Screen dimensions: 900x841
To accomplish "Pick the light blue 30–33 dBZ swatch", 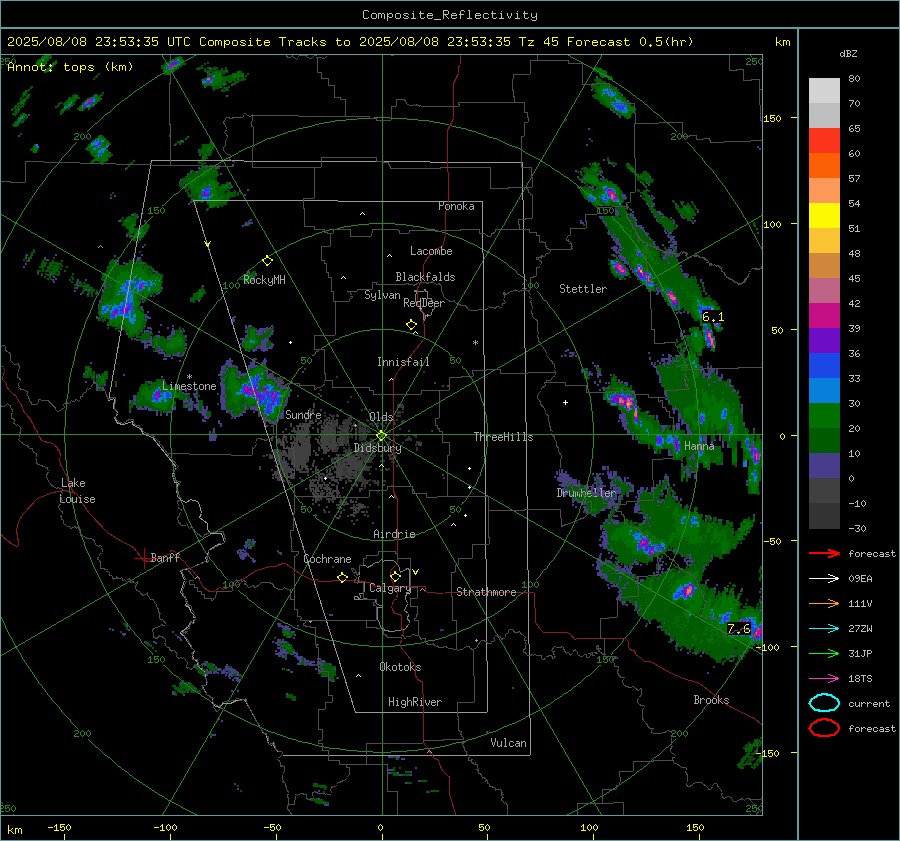I will click(824, 391).
